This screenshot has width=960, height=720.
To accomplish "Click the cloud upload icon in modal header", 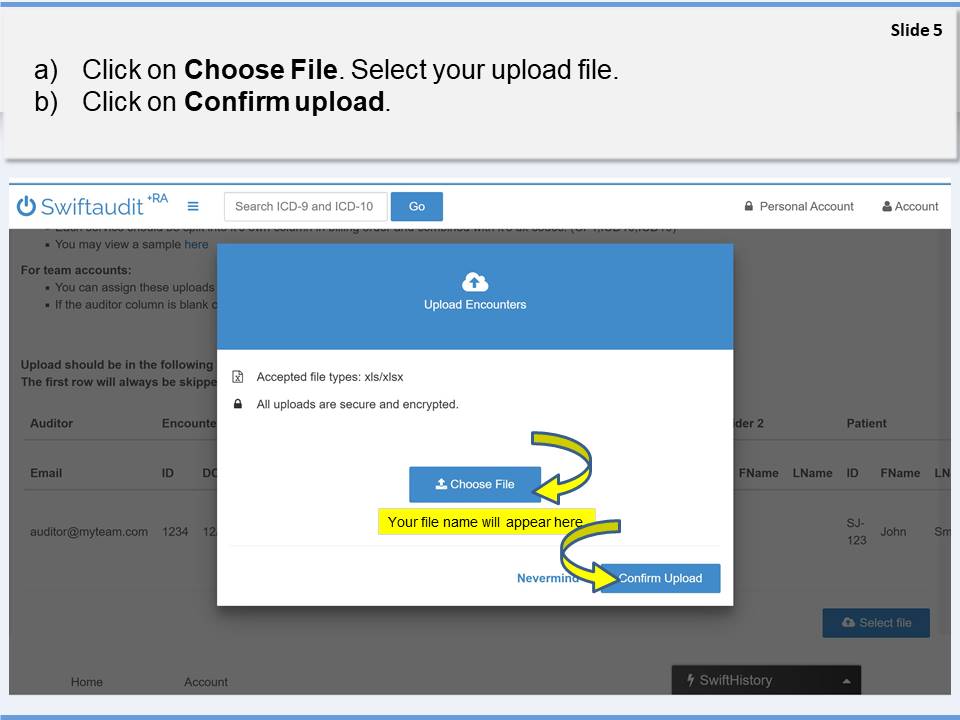I will pyautogui.click(x=475, y=283).
